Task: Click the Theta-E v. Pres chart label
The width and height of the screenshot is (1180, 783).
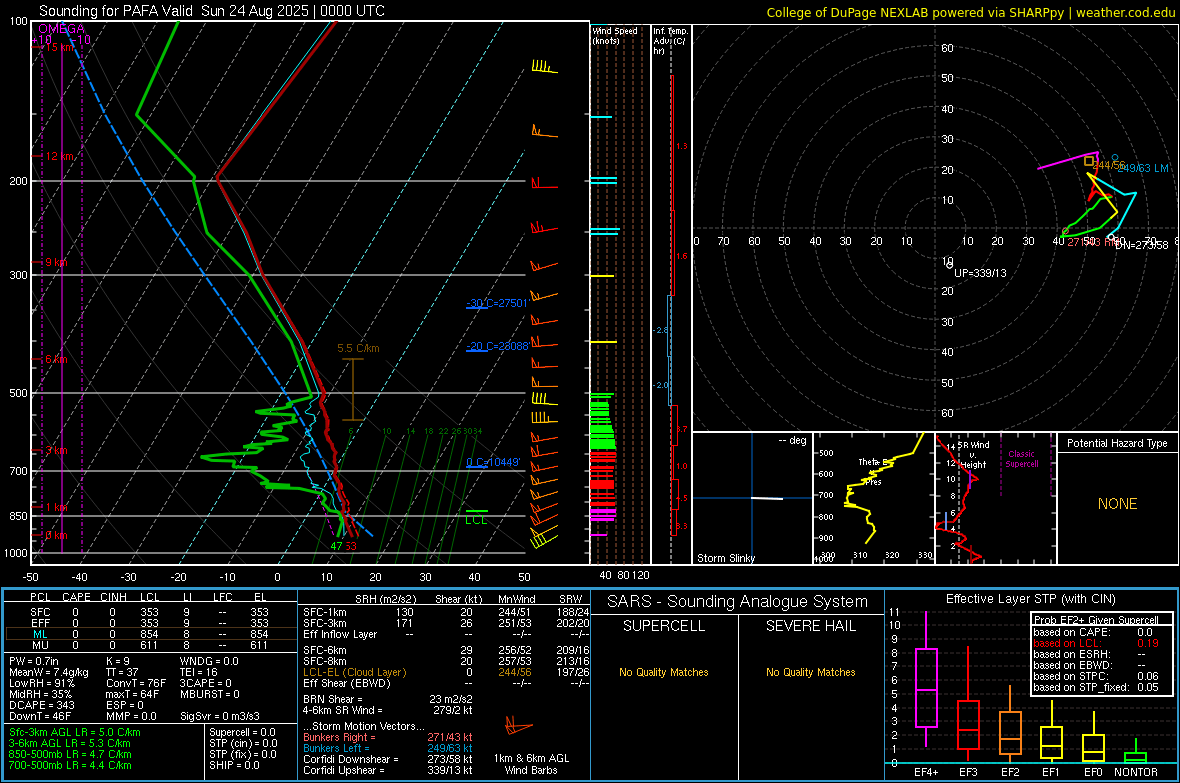Action: coord(872,471)
